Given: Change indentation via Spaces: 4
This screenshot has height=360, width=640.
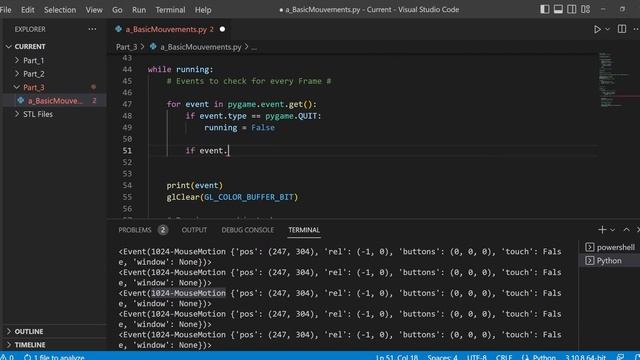Looking at the screenshot, I should pos(442,357).
